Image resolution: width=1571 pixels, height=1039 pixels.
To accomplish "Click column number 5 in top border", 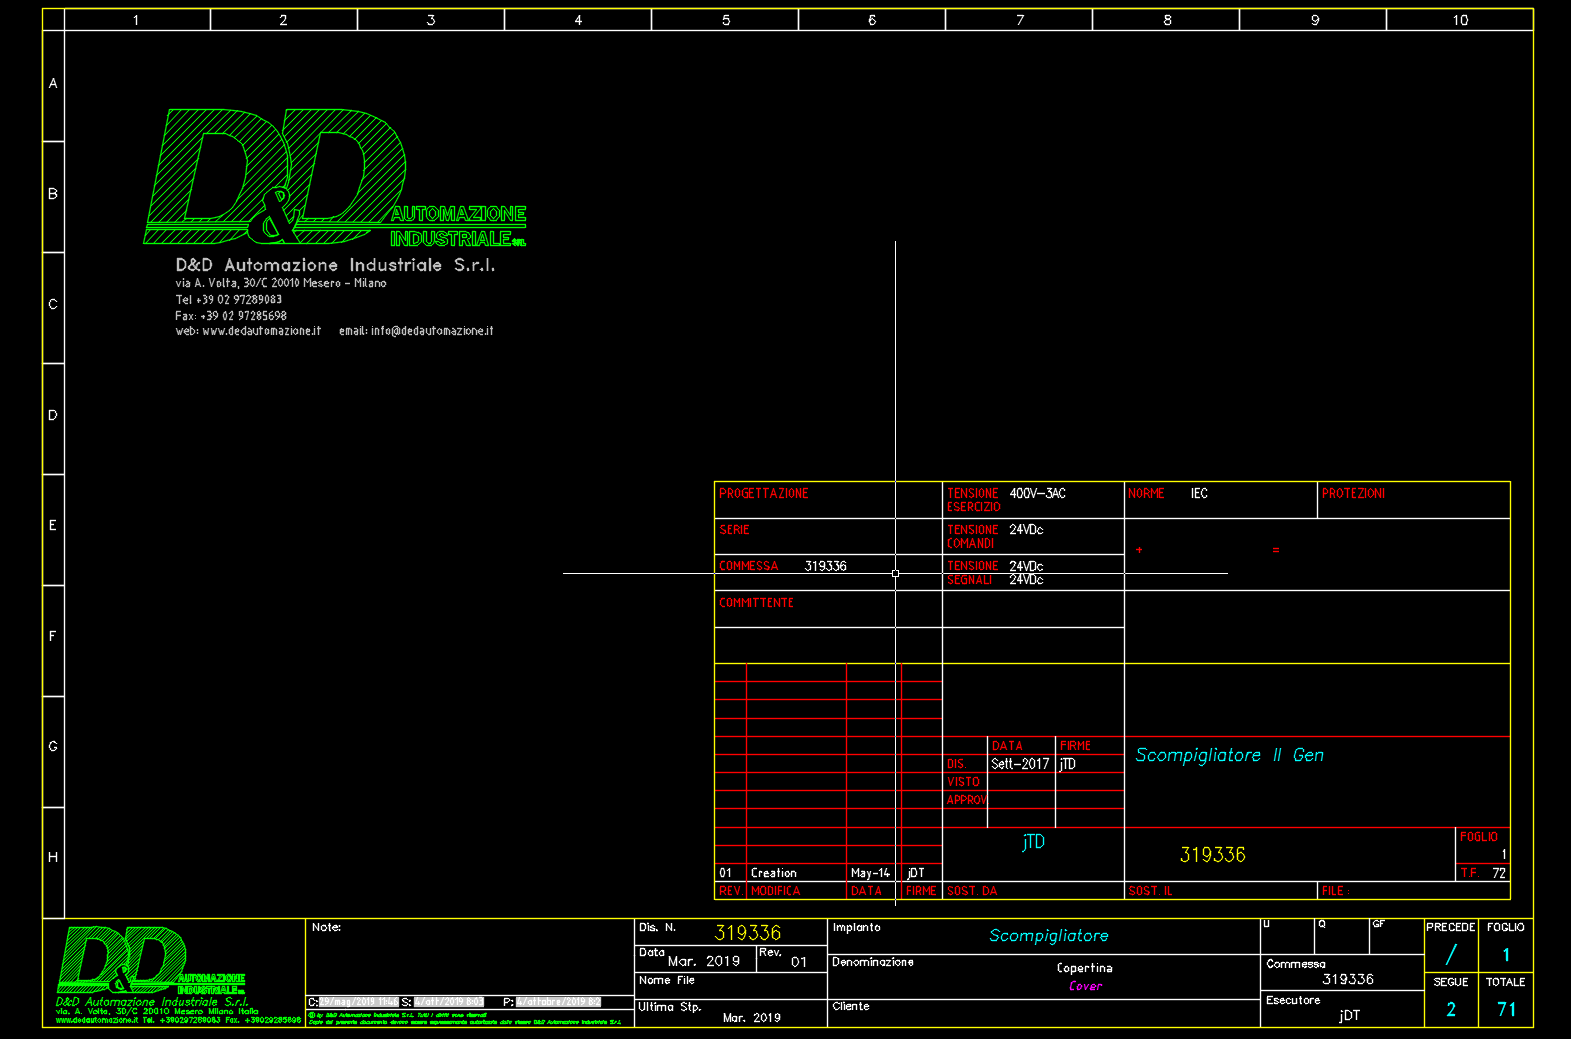I will coord(725,20).
